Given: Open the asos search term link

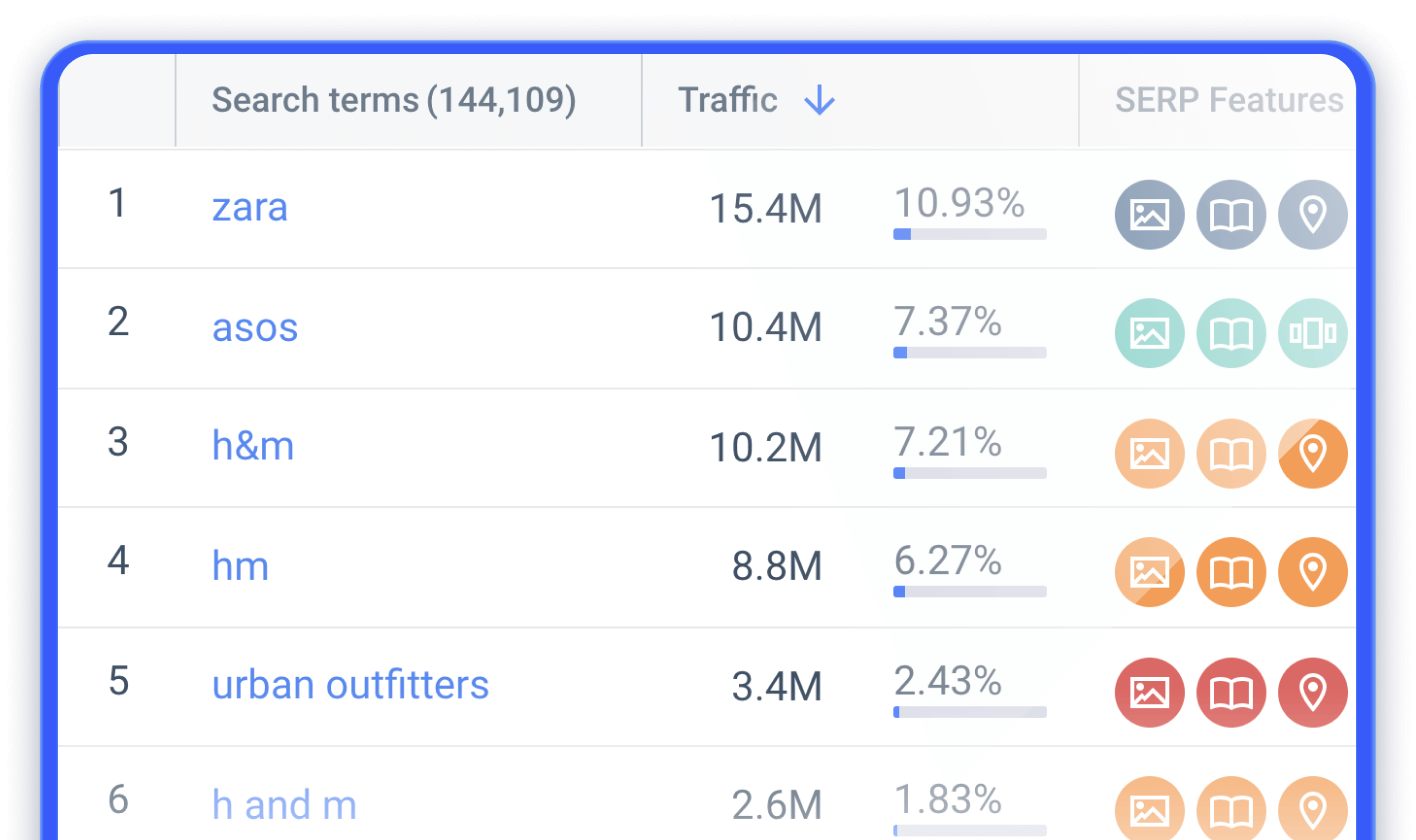Looking at the screenshot, I should point(255,327).
